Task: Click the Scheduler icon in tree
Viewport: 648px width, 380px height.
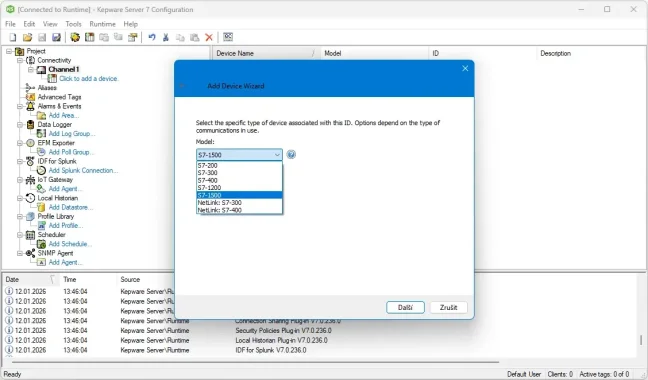Action: 30,235
